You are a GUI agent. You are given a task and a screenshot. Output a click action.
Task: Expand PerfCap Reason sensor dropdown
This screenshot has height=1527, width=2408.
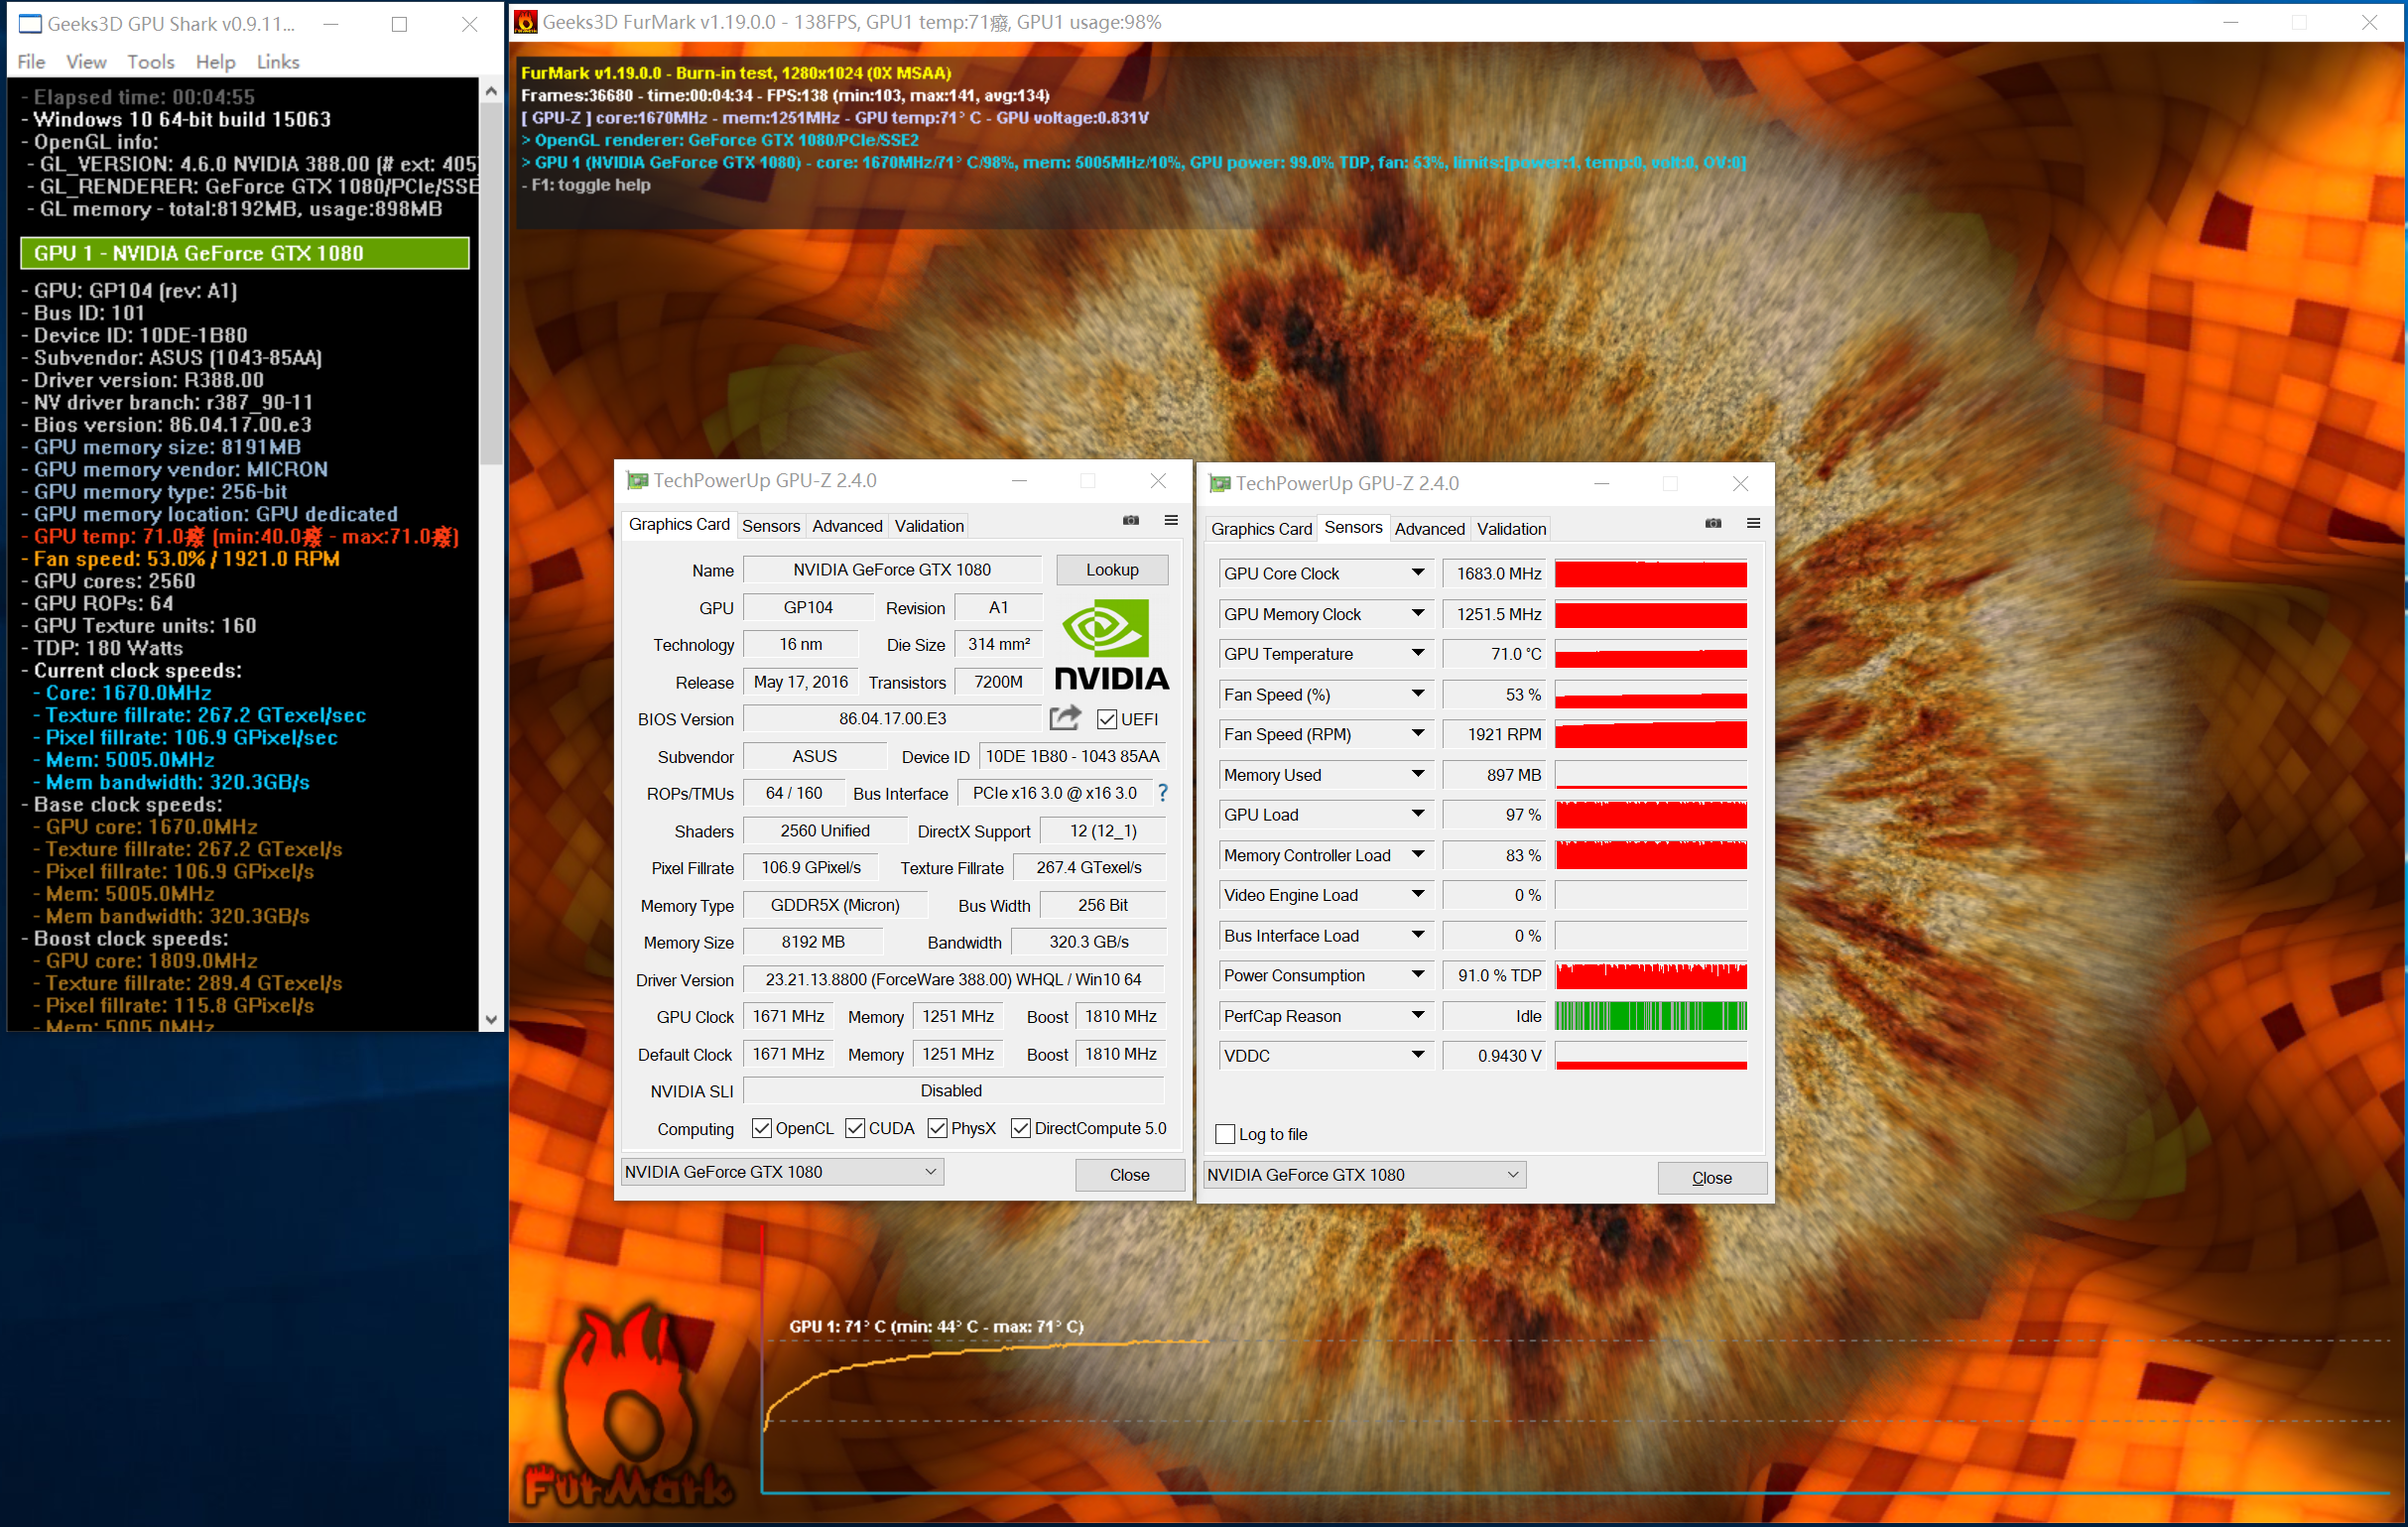coord(1418,1015)
